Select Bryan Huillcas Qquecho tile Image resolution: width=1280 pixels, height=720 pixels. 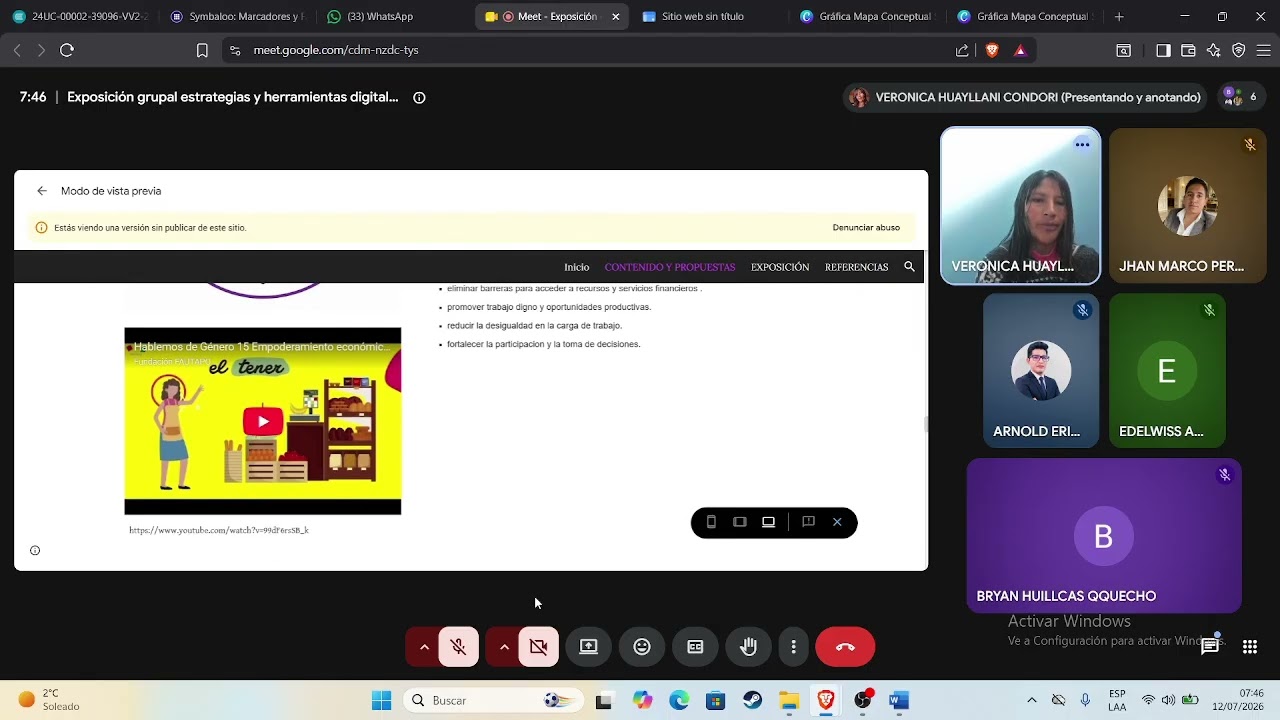click(1104, 535)
